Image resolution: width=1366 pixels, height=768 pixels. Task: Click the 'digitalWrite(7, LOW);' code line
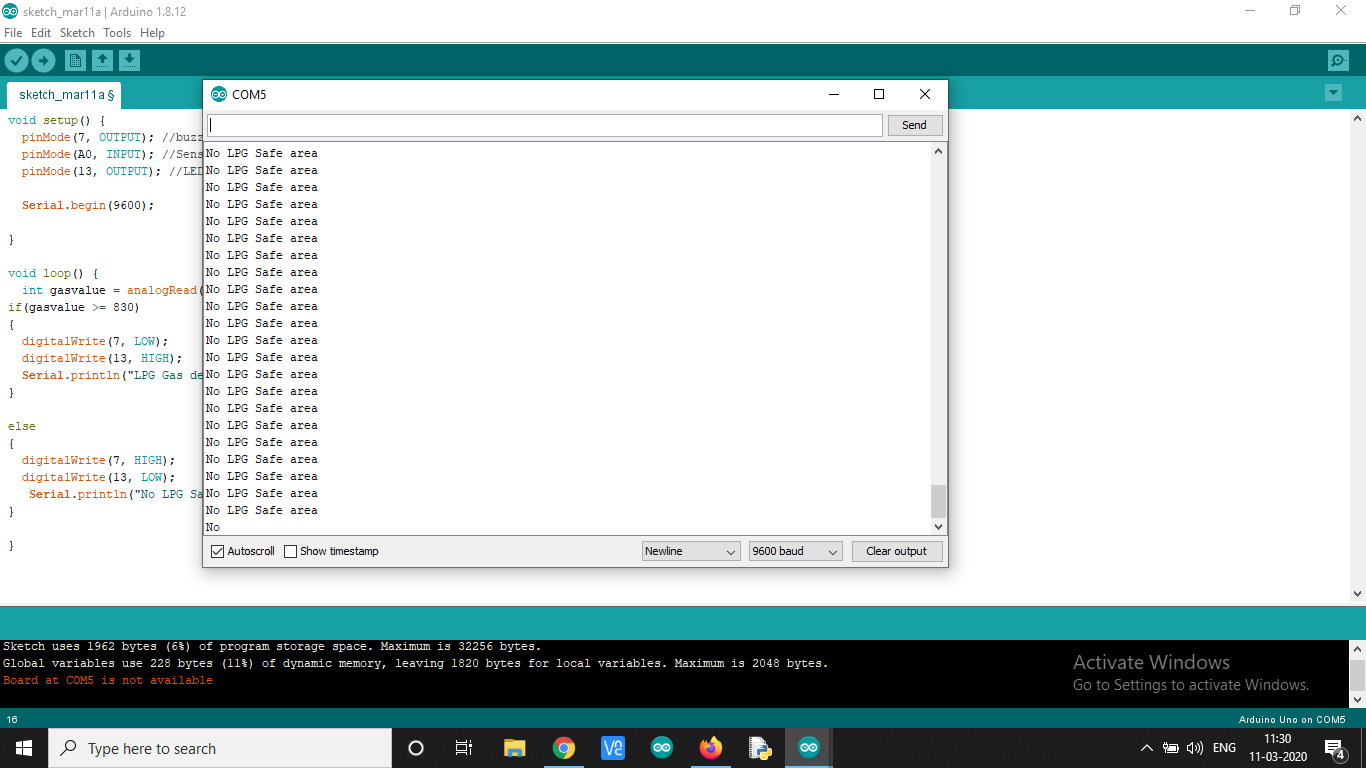tap(95, 341)
